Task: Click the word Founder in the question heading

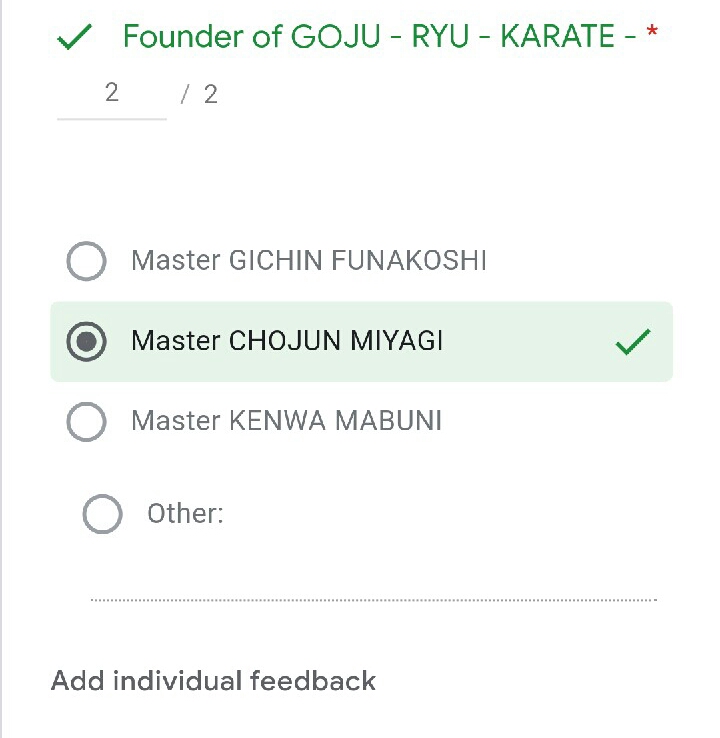Action: point(173,37)
